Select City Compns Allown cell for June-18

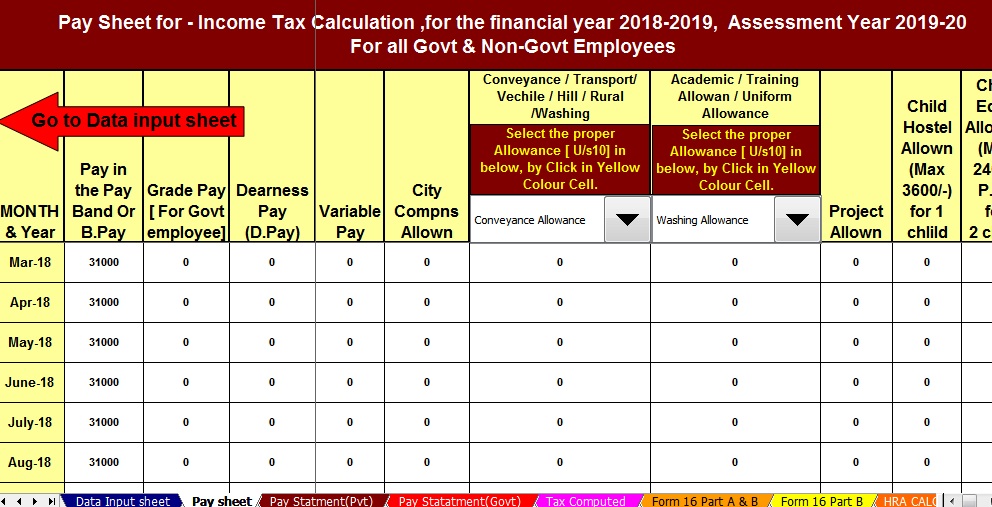tap(426, 382)
